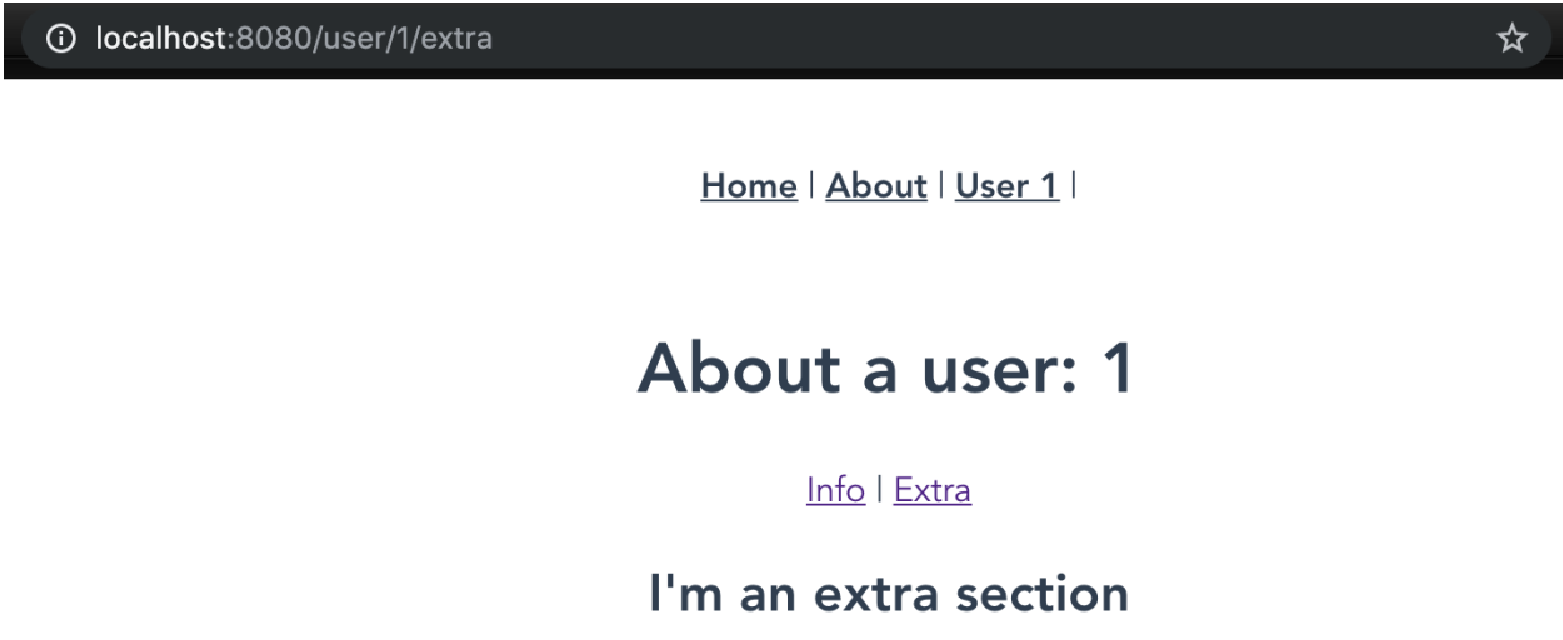Click the separator between Home and About

[x=812, y=185]
